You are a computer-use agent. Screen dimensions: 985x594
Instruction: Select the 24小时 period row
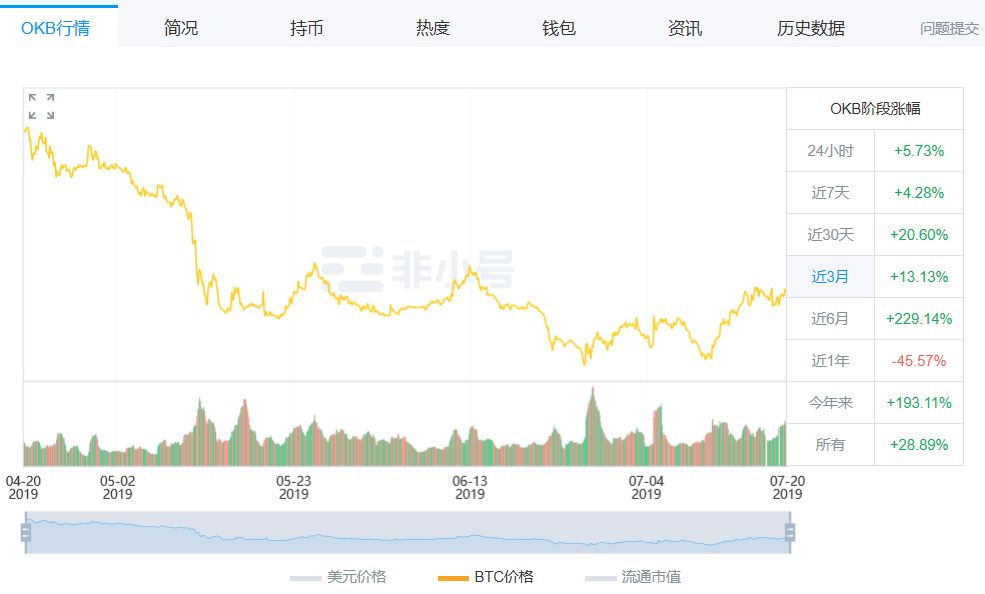pos(874,151)
